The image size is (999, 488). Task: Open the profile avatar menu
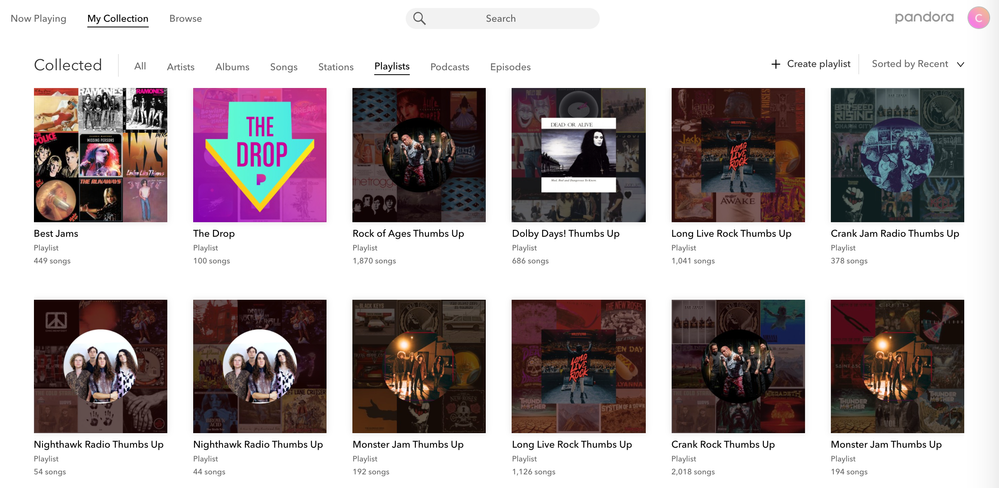tap(979, 18)
